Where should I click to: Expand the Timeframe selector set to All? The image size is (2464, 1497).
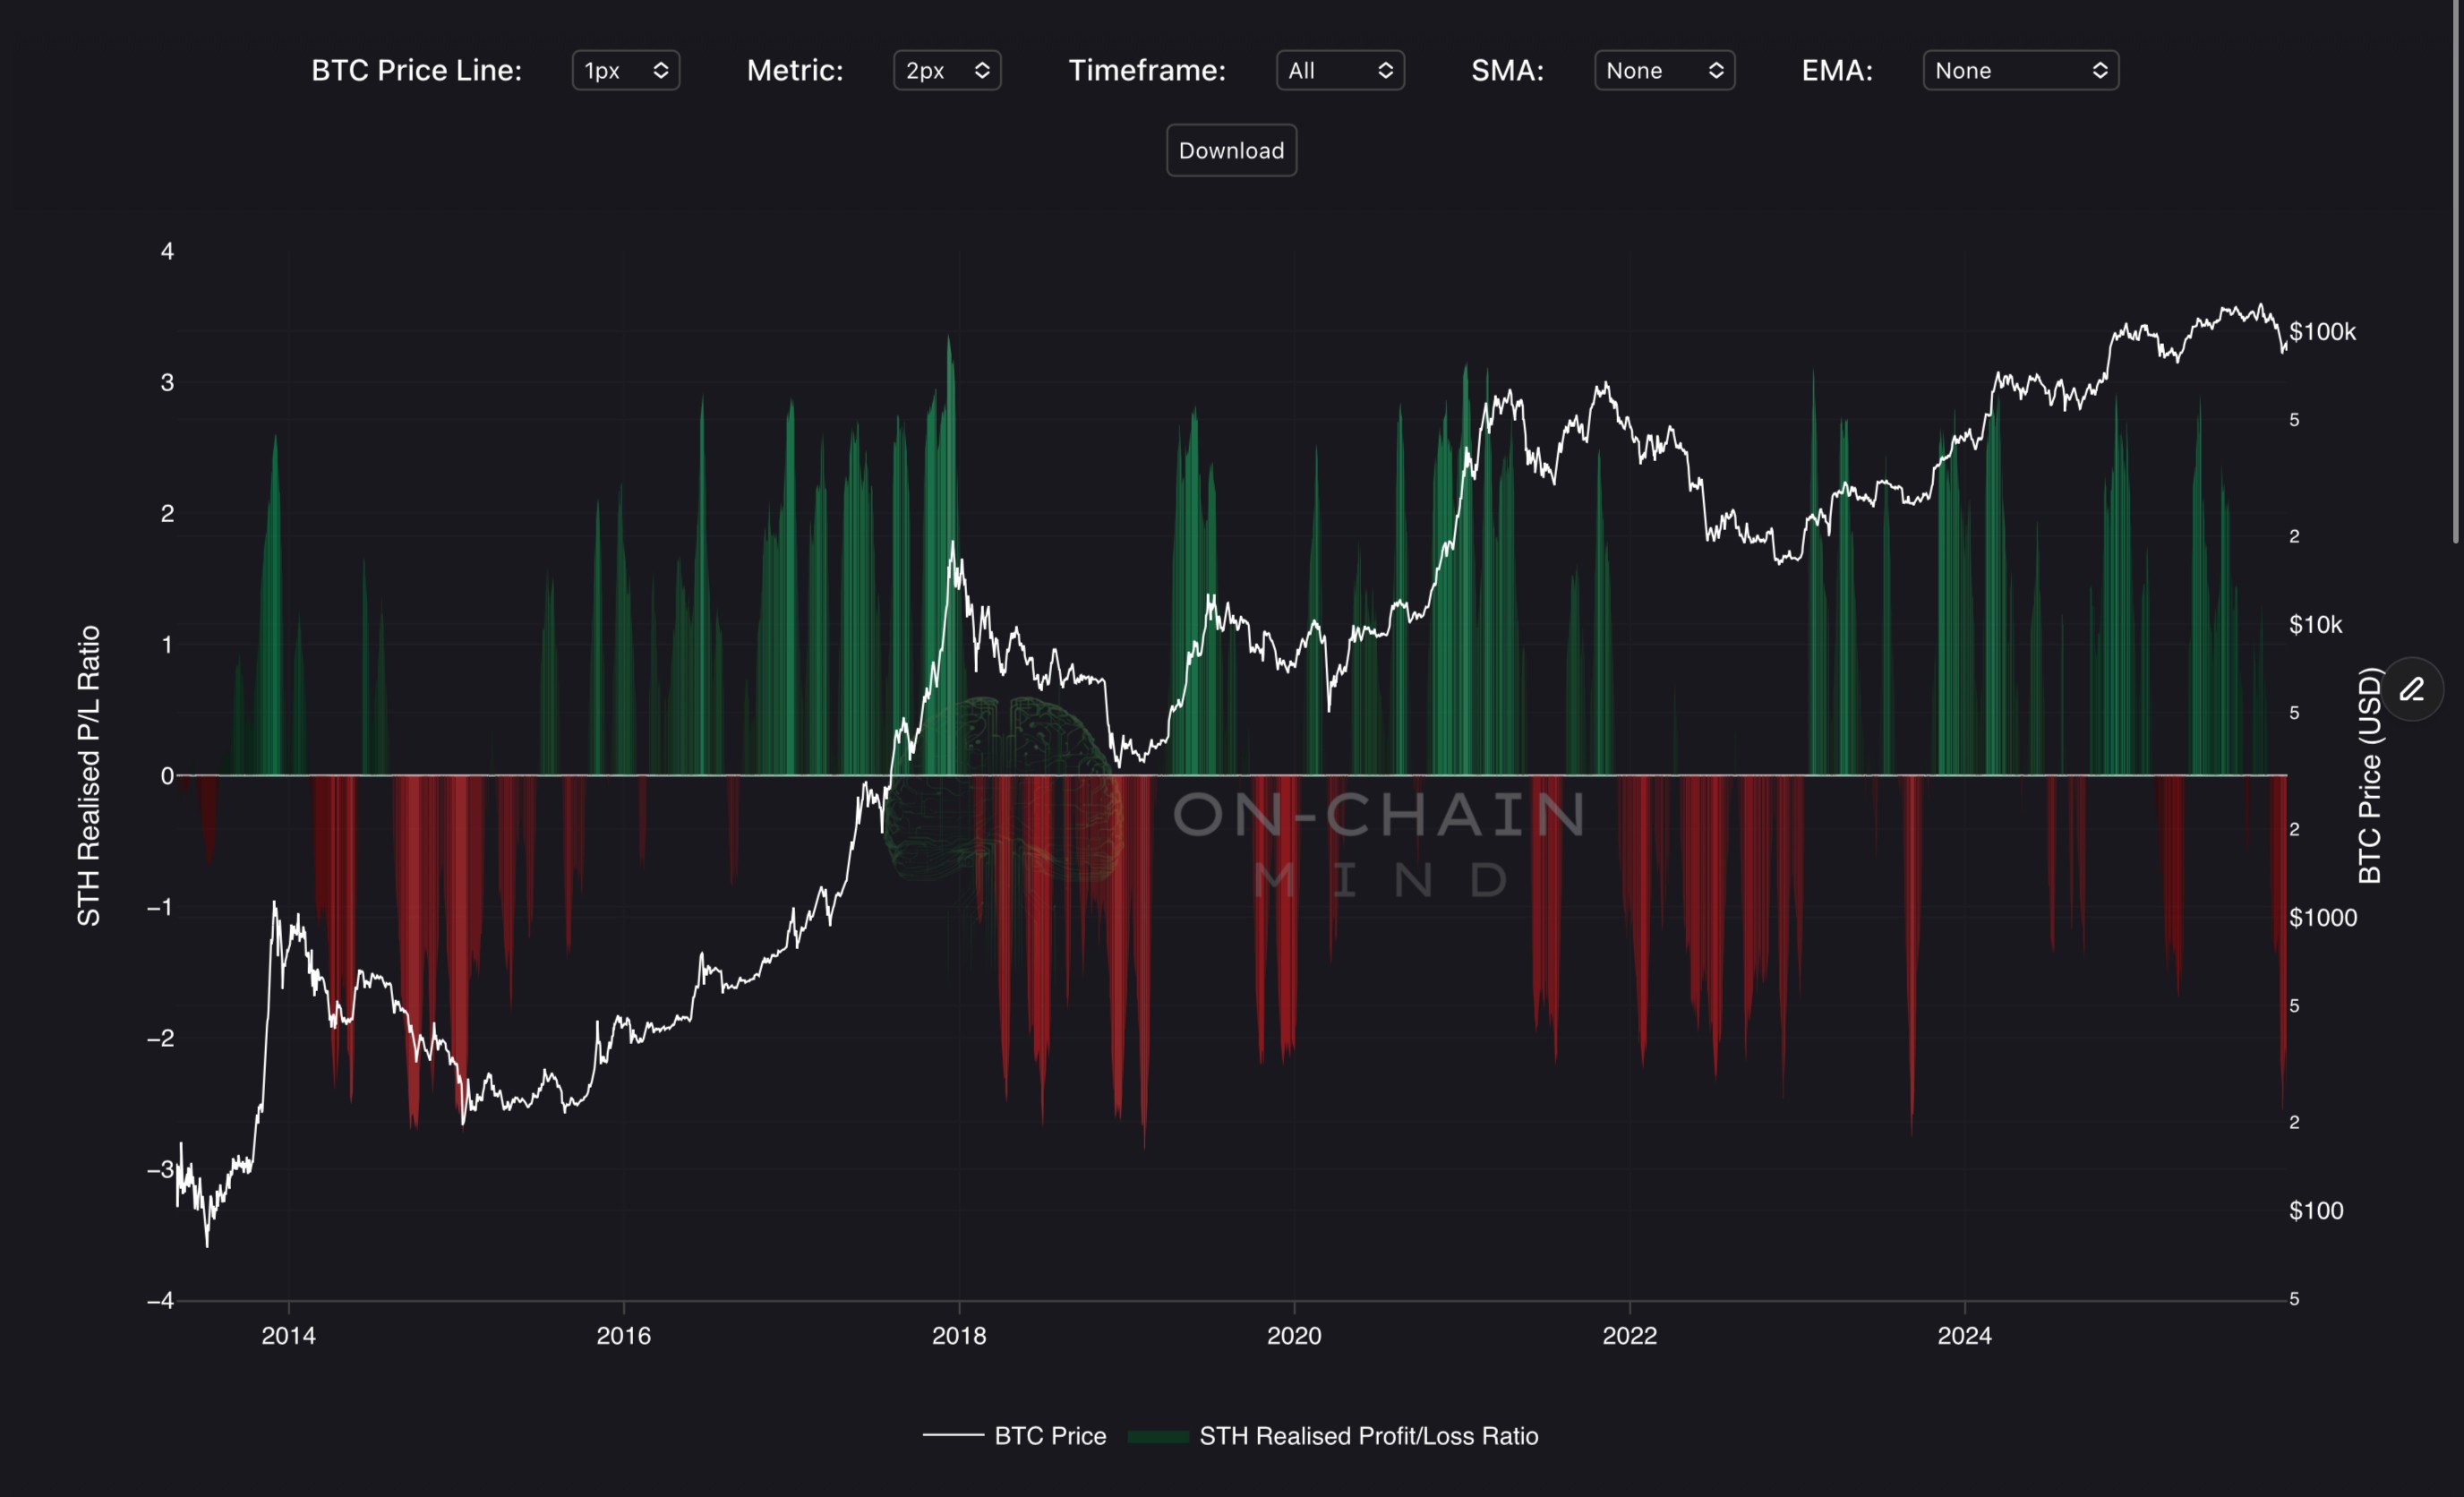click(x=1339, y=70)
